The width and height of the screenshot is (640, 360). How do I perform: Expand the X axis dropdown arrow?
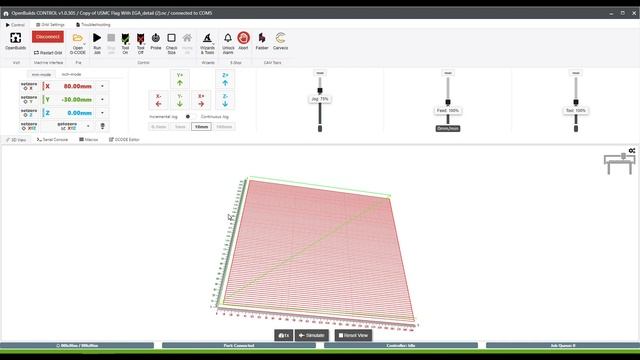(102, 86)
